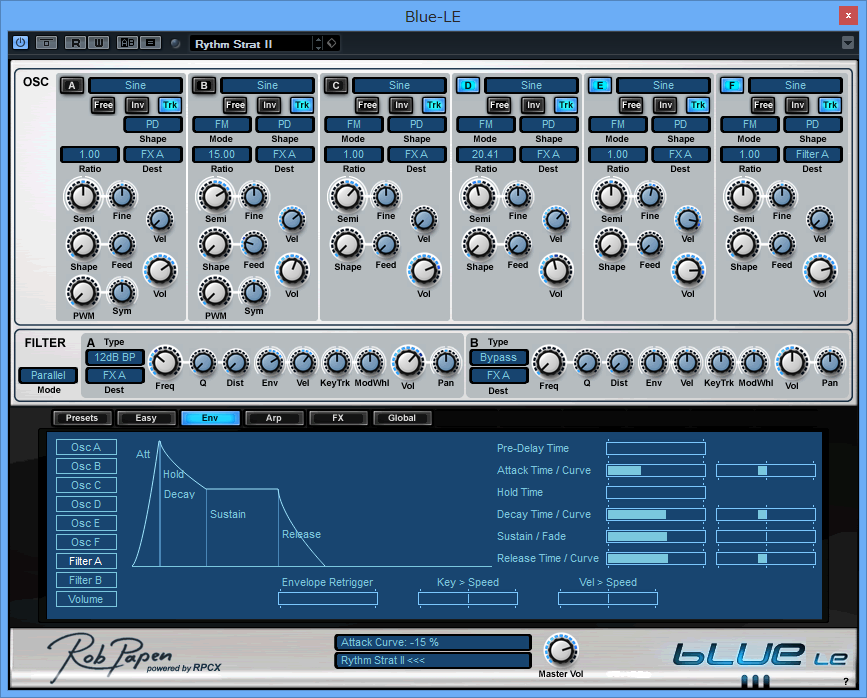Enable Free mode on oscillator A

103,105
